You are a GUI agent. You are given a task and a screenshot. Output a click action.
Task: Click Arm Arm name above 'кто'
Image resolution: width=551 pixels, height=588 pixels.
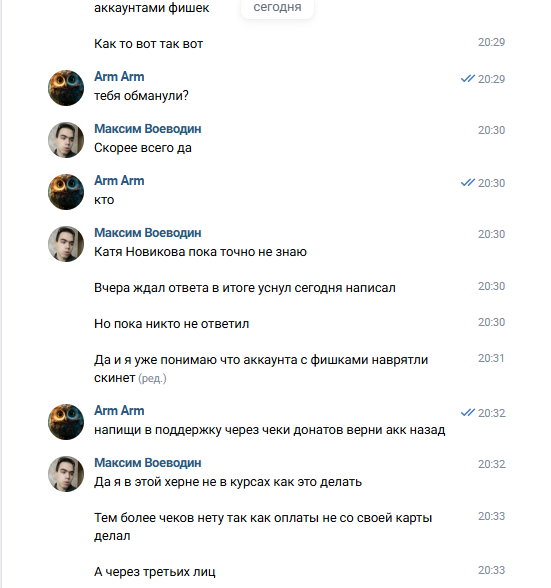pyautogui.click(x=119, y=180)
